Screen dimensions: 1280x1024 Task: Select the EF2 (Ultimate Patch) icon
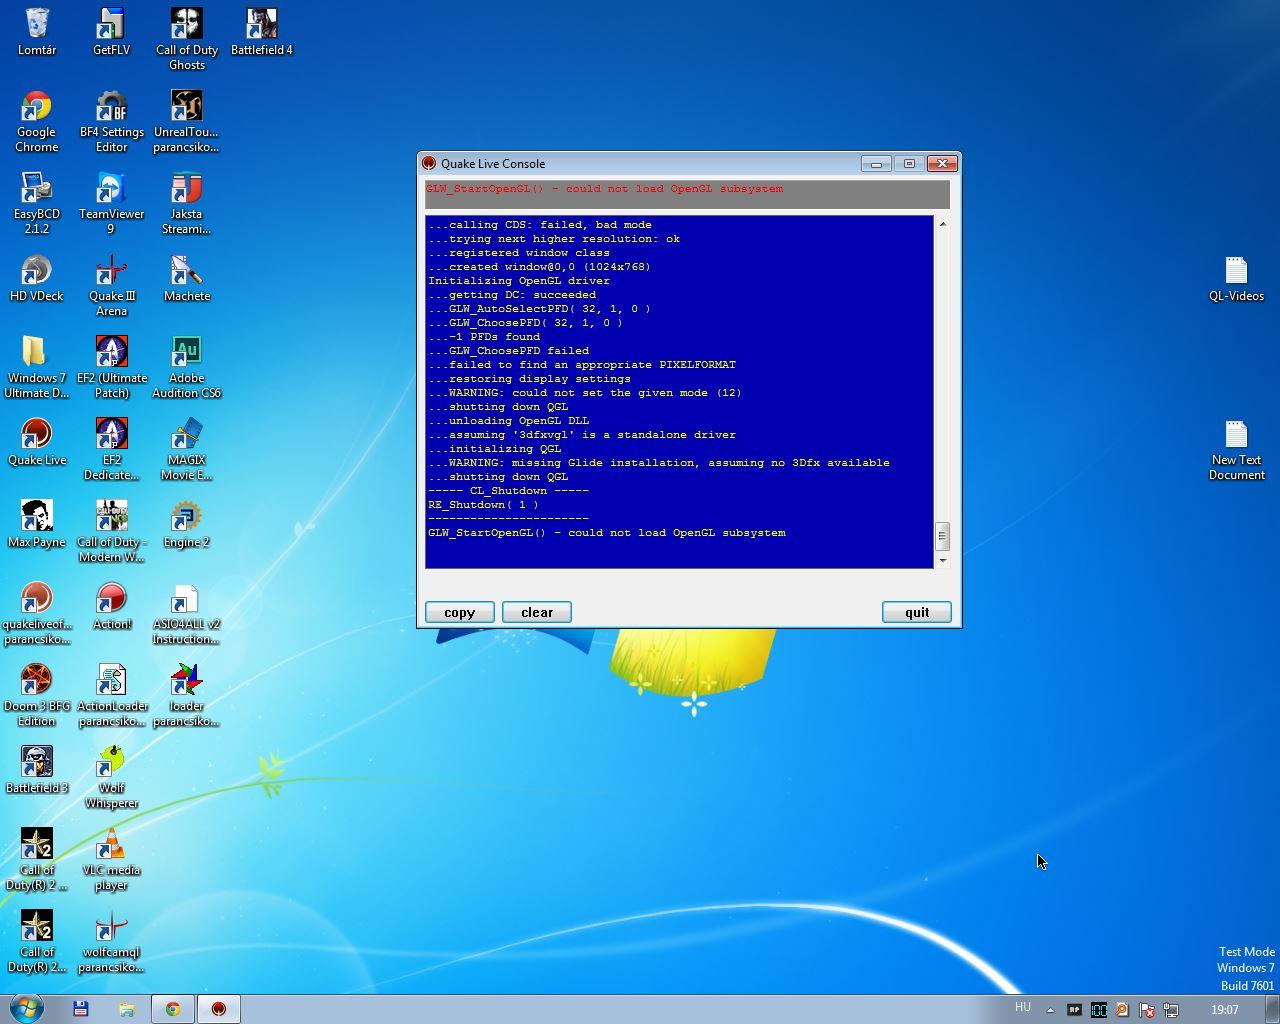[x=111, y=368]
